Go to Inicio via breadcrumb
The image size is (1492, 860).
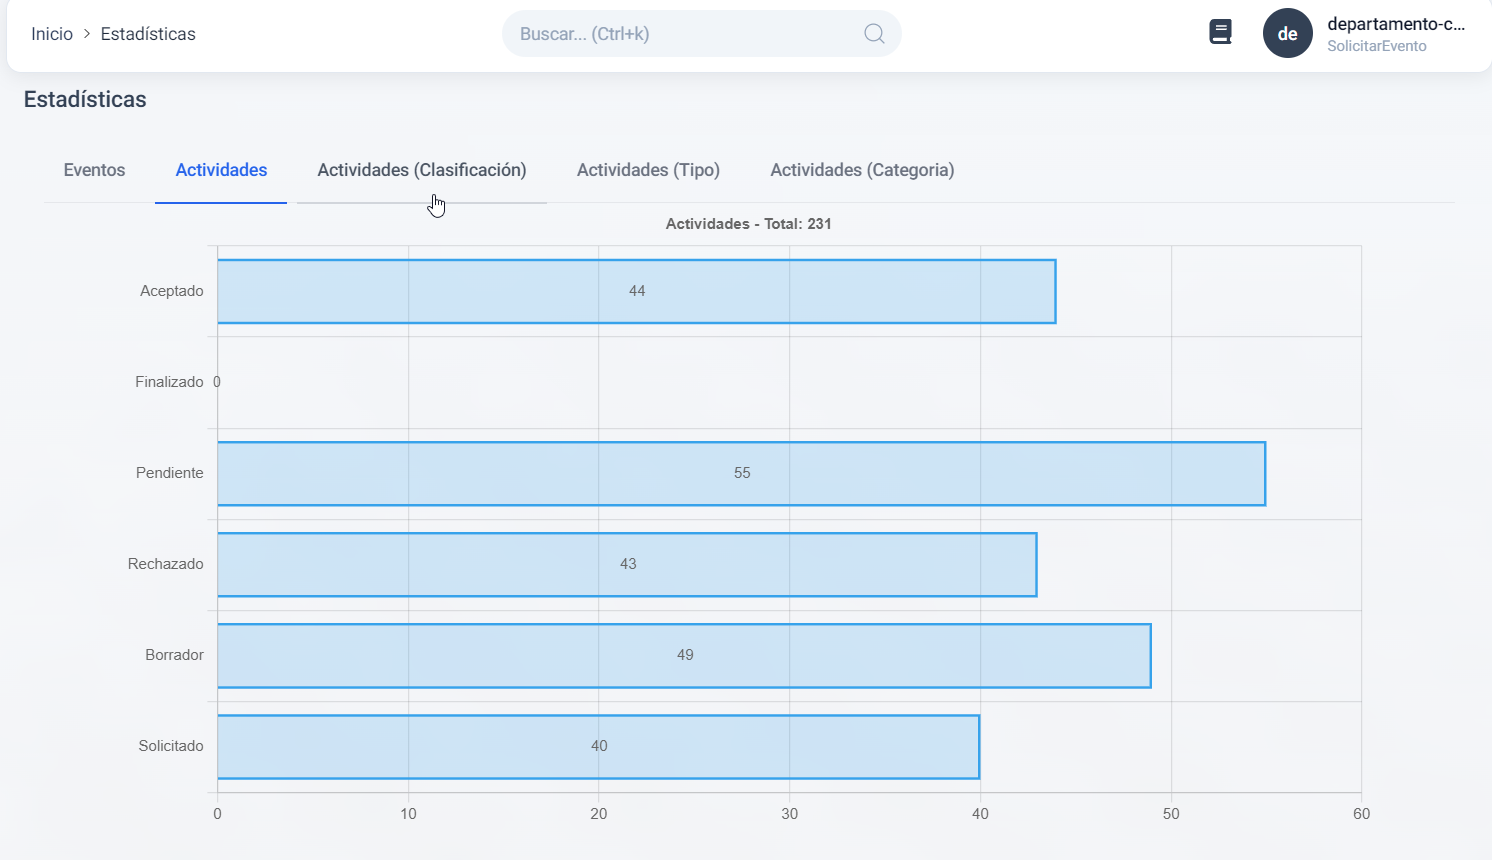[x=52, y=34]
